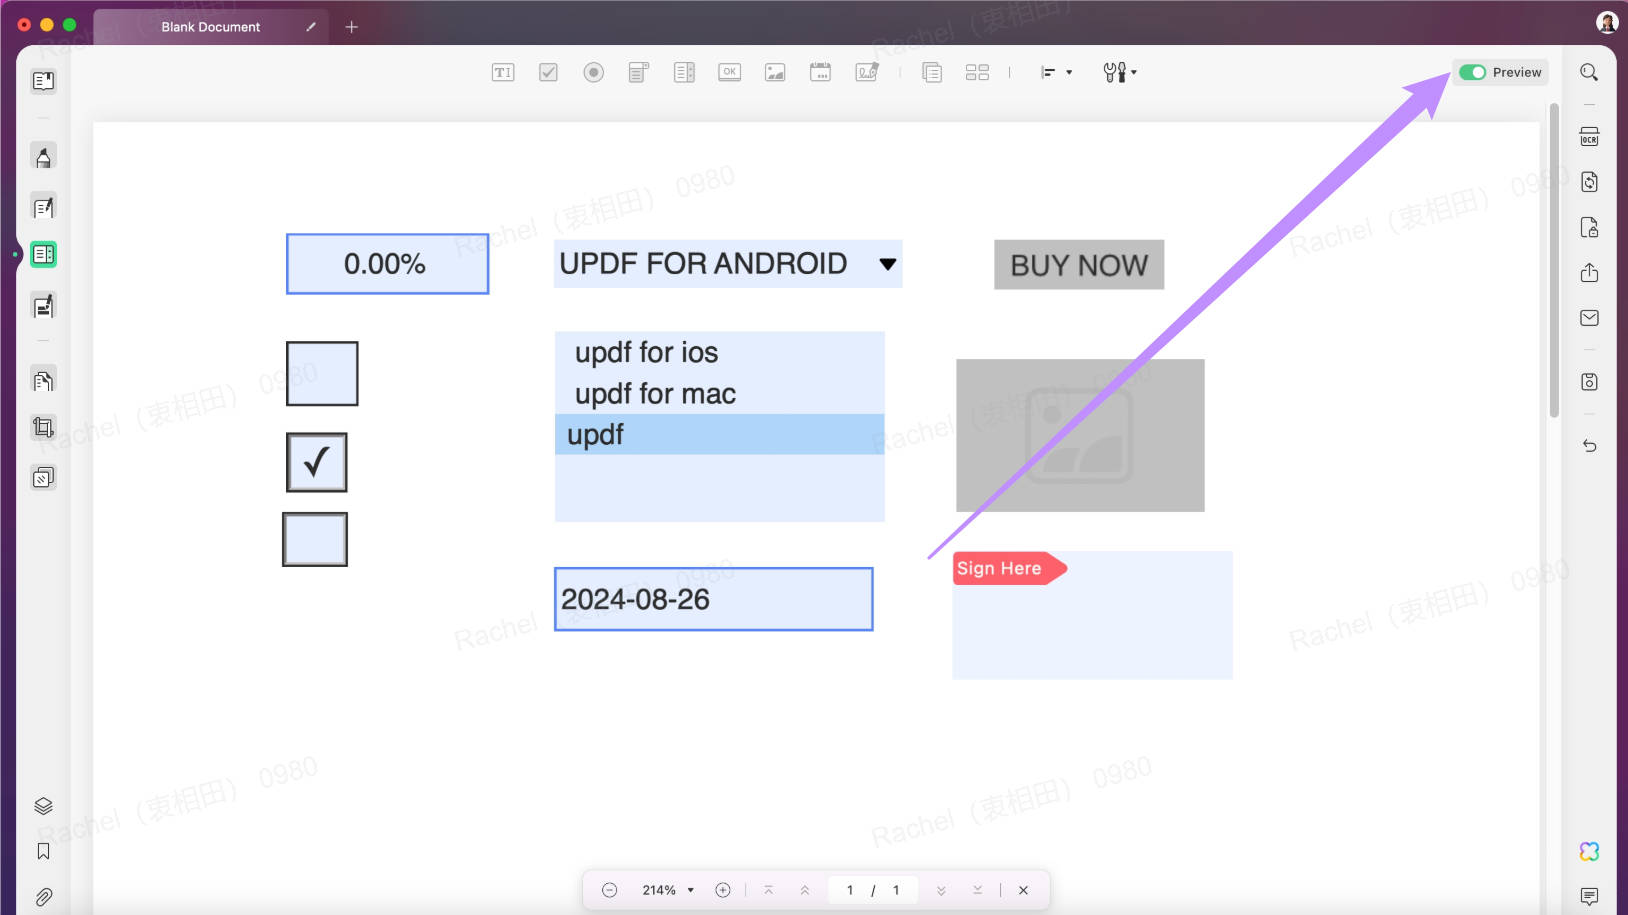Select the Date Field tool
This screenshot has height=915, width=1628.
tap(820, 72)
